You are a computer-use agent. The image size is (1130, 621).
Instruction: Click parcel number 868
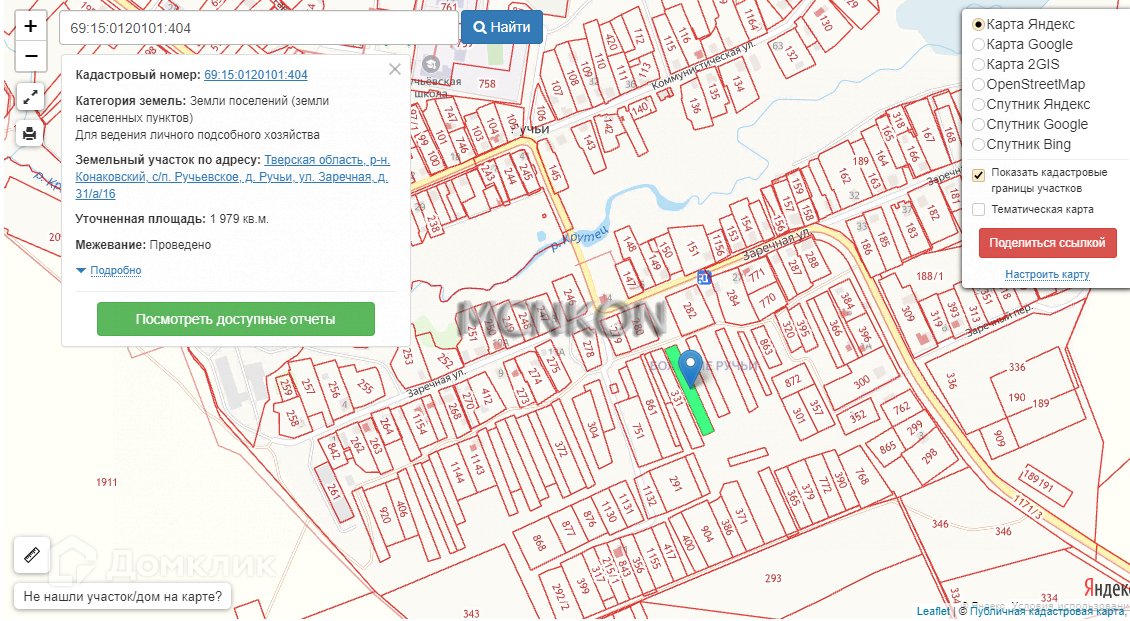(x=540, y=542)
